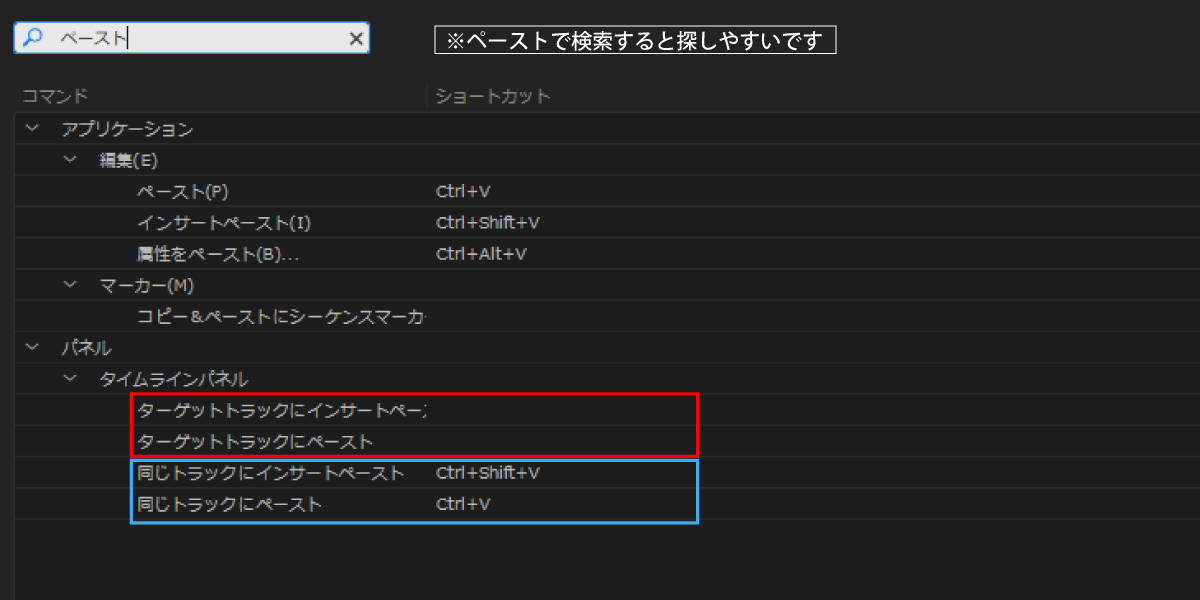
Task: Click Ctrl+Shift+V shortcut of インサートペースト(I)
Action: point(488,222)
